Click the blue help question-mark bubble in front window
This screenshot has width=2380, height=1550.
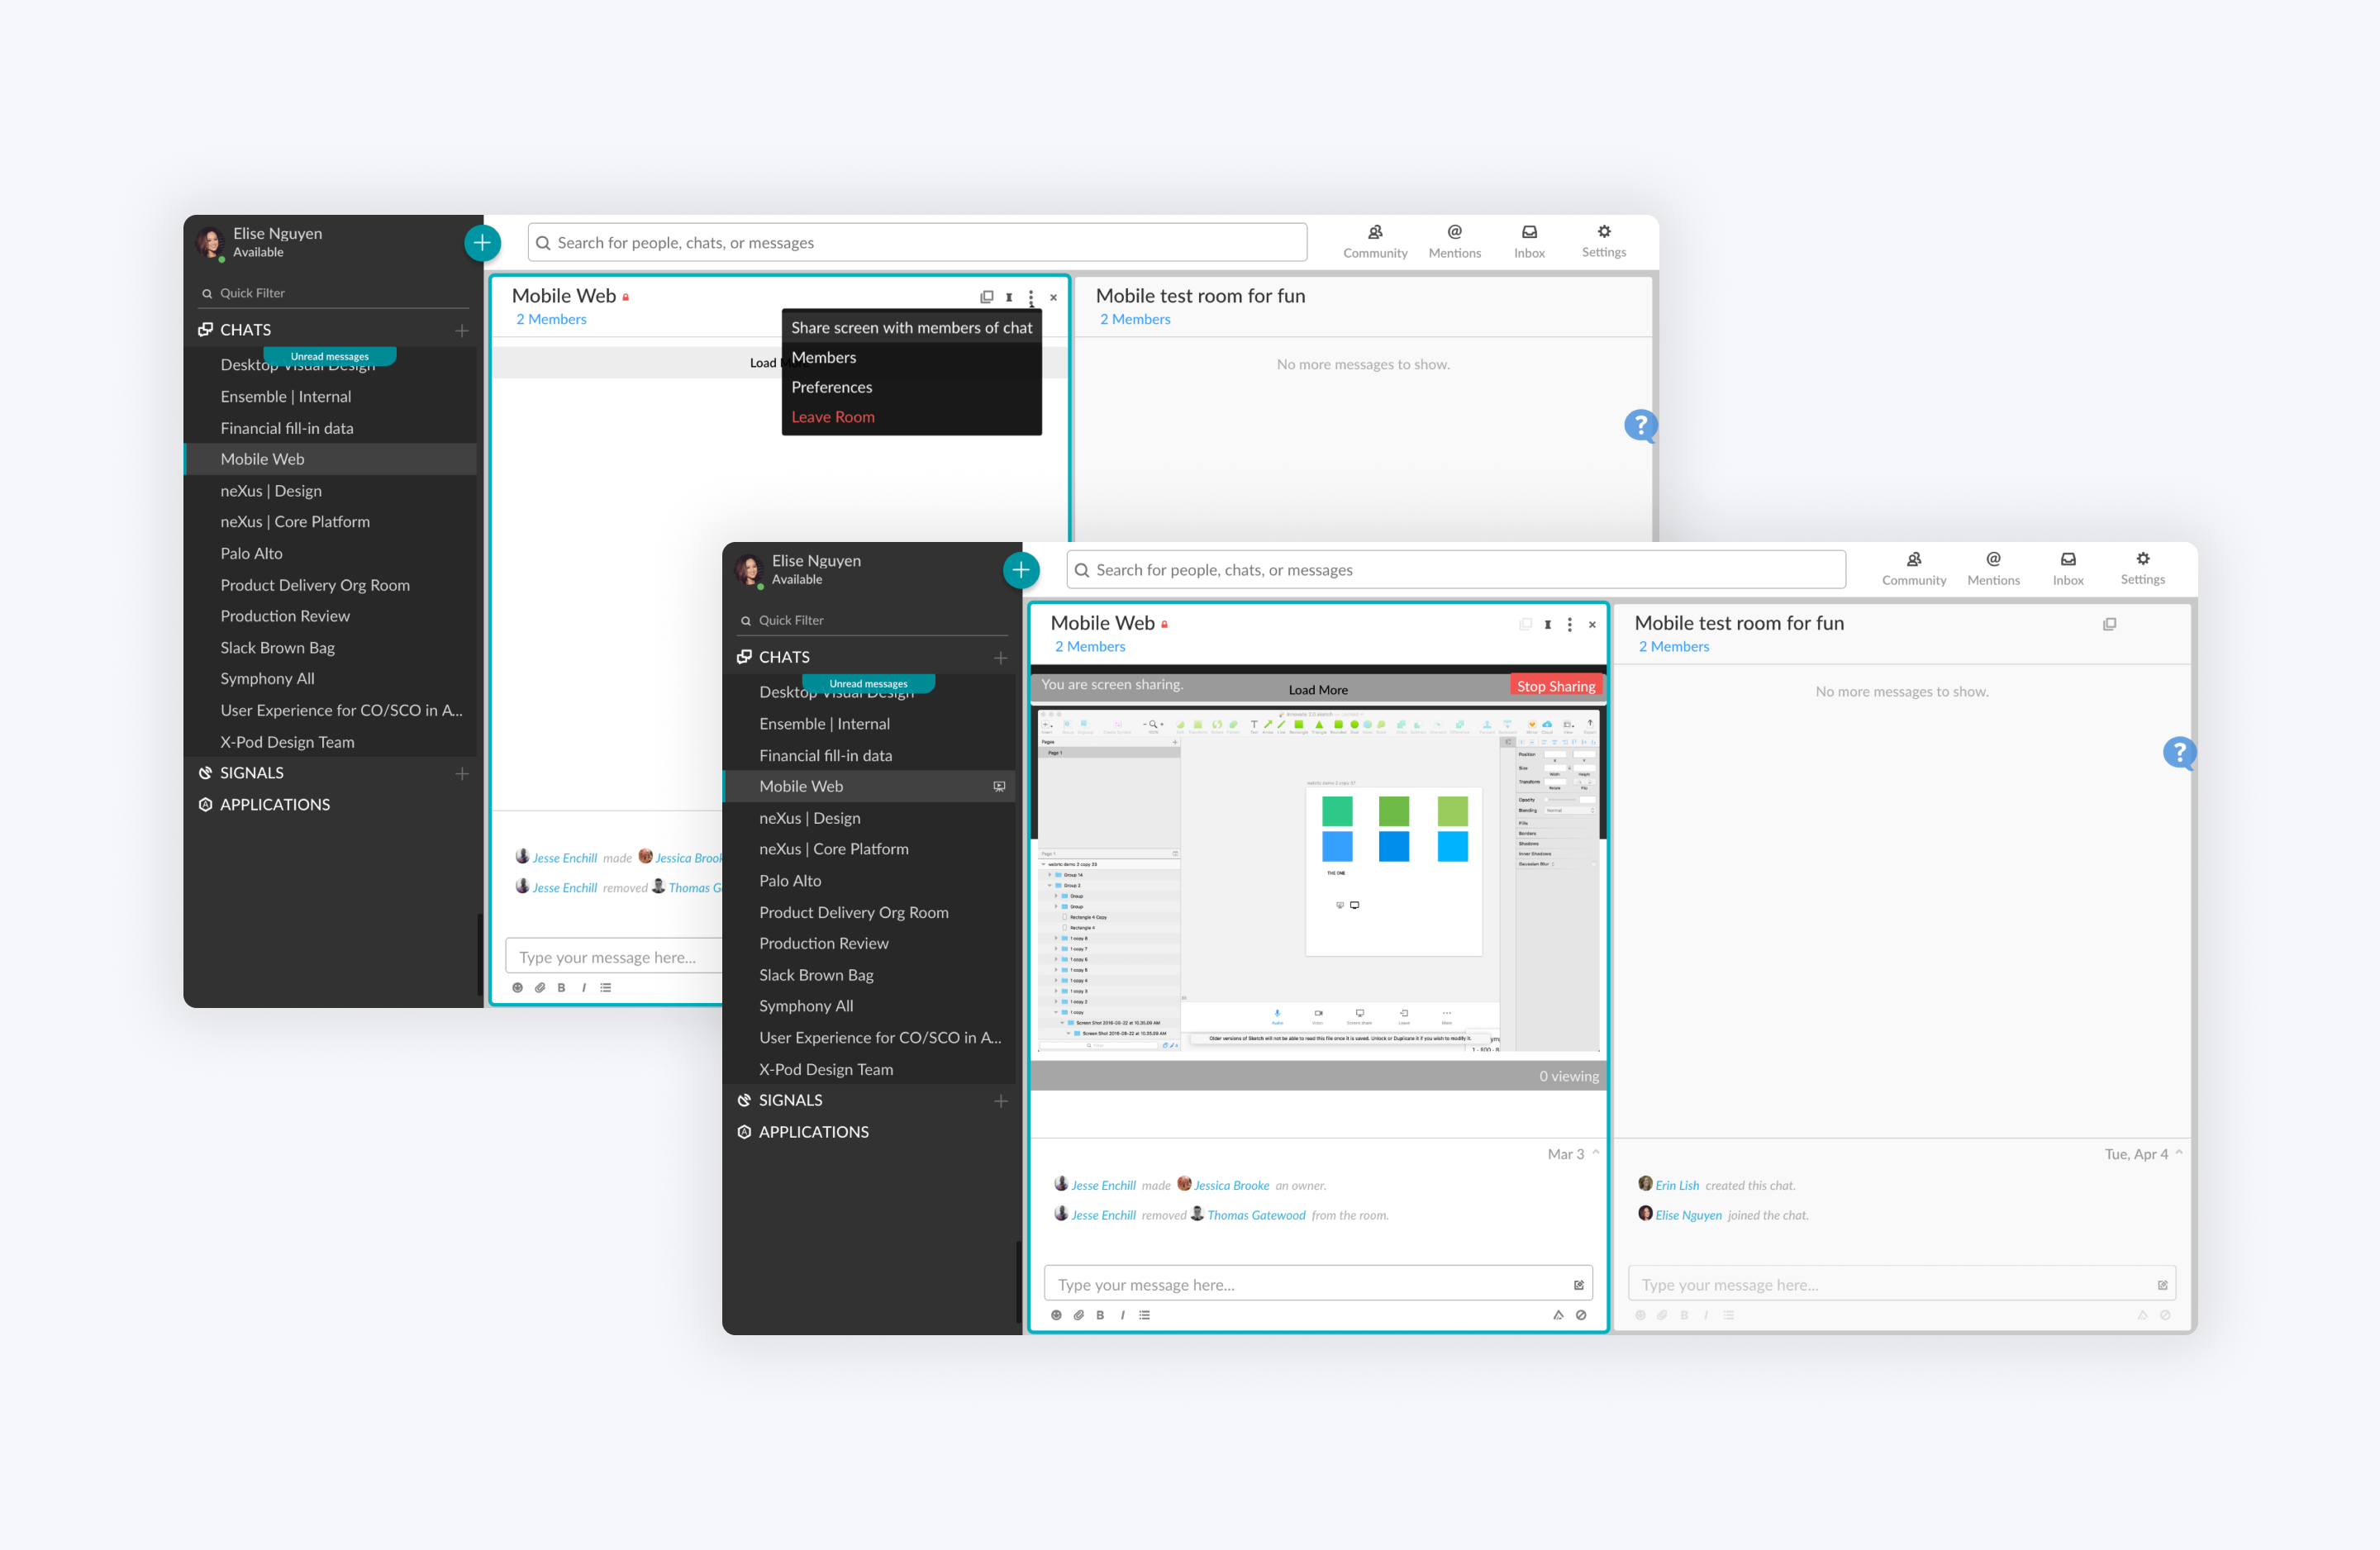click(x=2178, y=752)
